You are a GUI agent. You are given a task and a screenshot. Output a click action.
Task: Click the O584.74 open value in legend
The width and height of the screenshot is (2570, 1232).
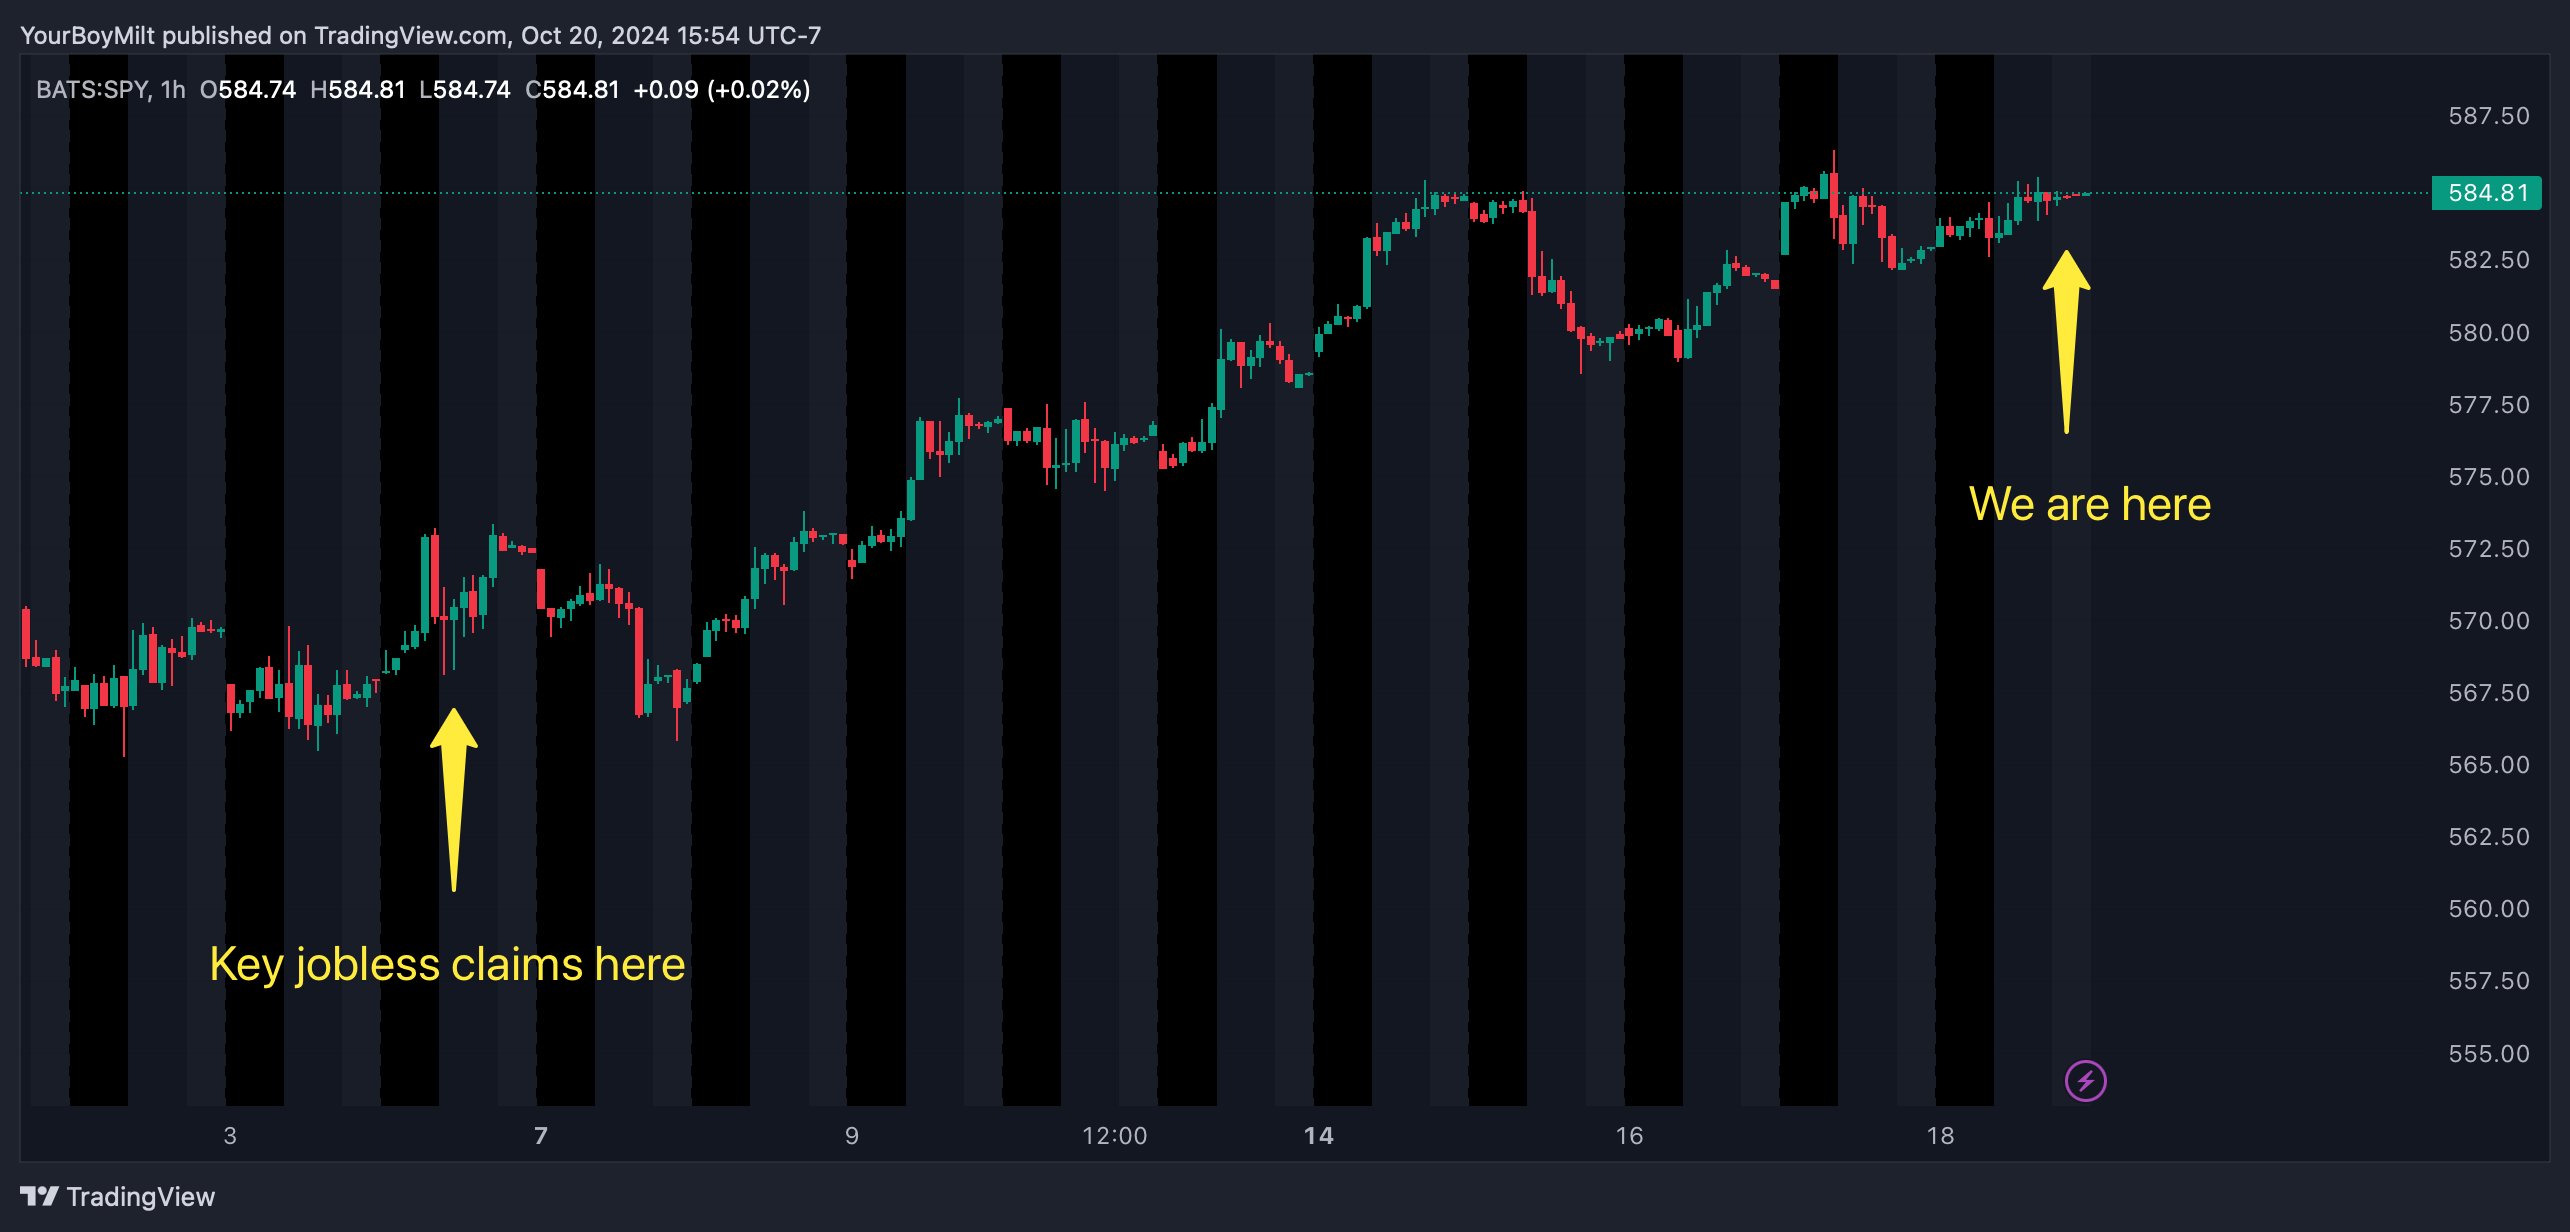(x=248, y=90)
